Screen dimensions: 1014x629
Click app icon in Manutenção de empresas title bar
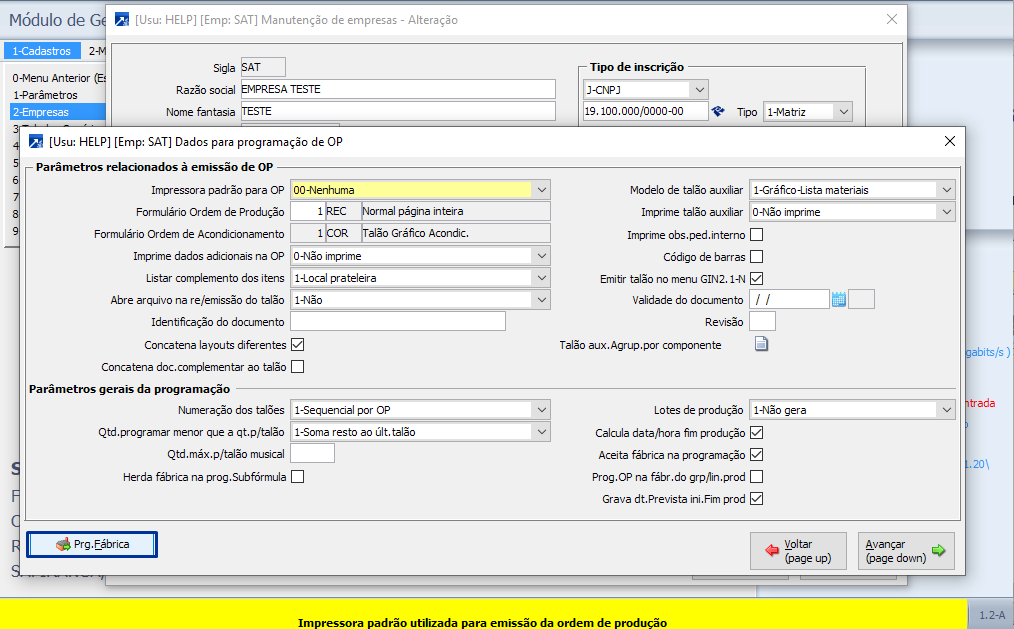click(122, 19)
